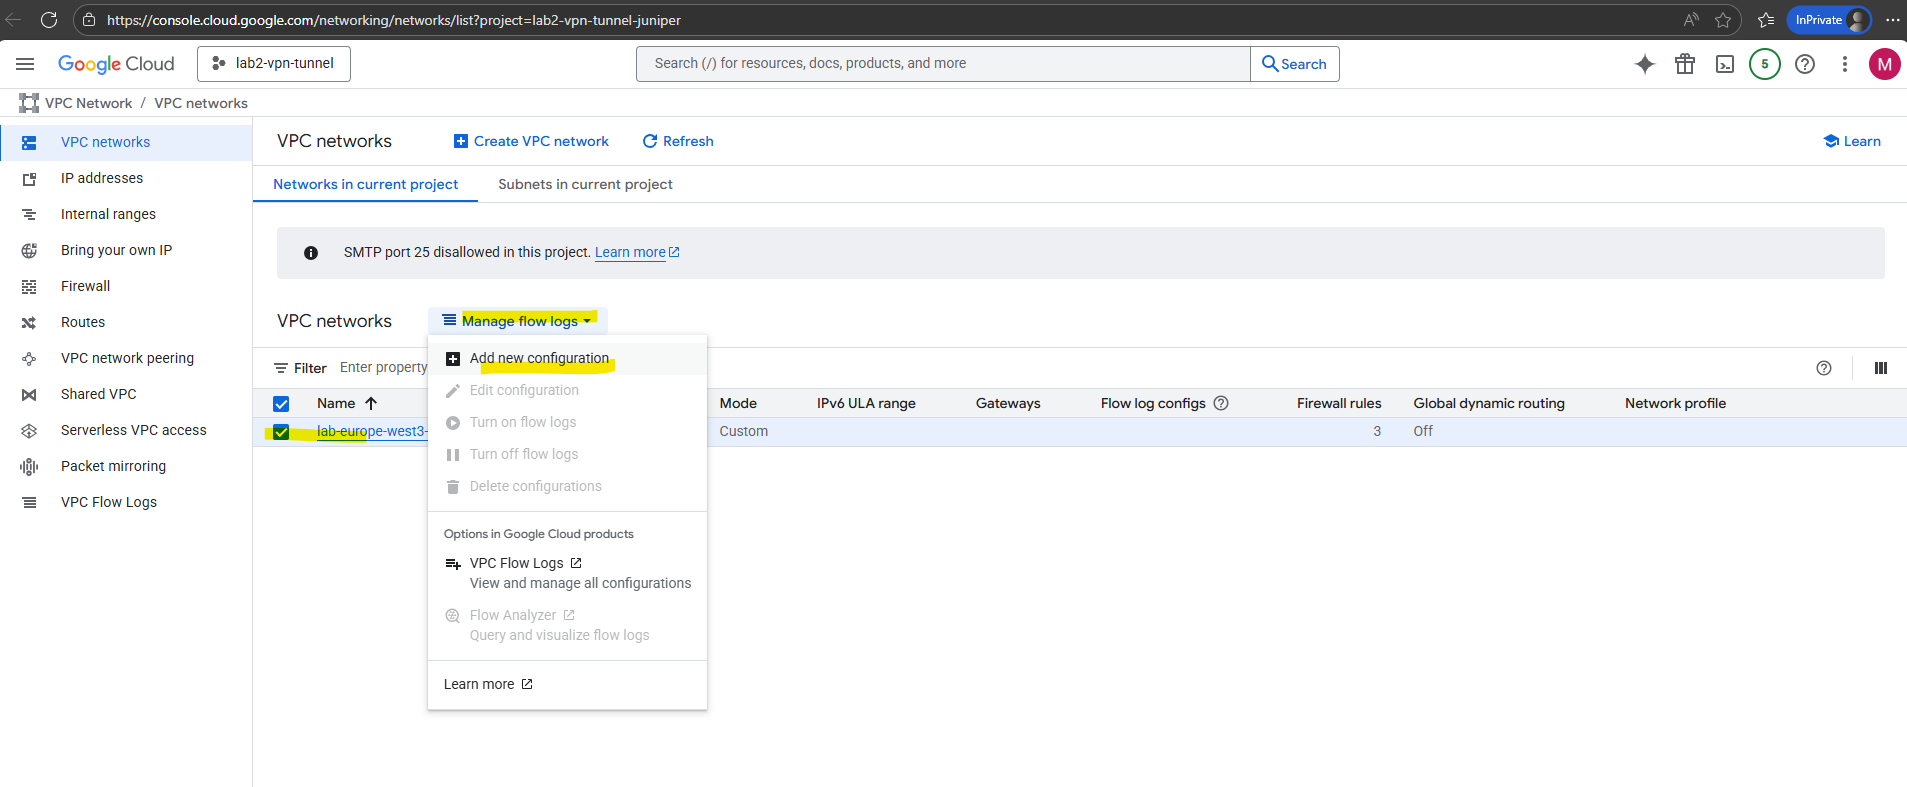Open the three-dot settings menu
Image resolution: width=1907 pixels, height=787 pixels.
point(1845,64)
